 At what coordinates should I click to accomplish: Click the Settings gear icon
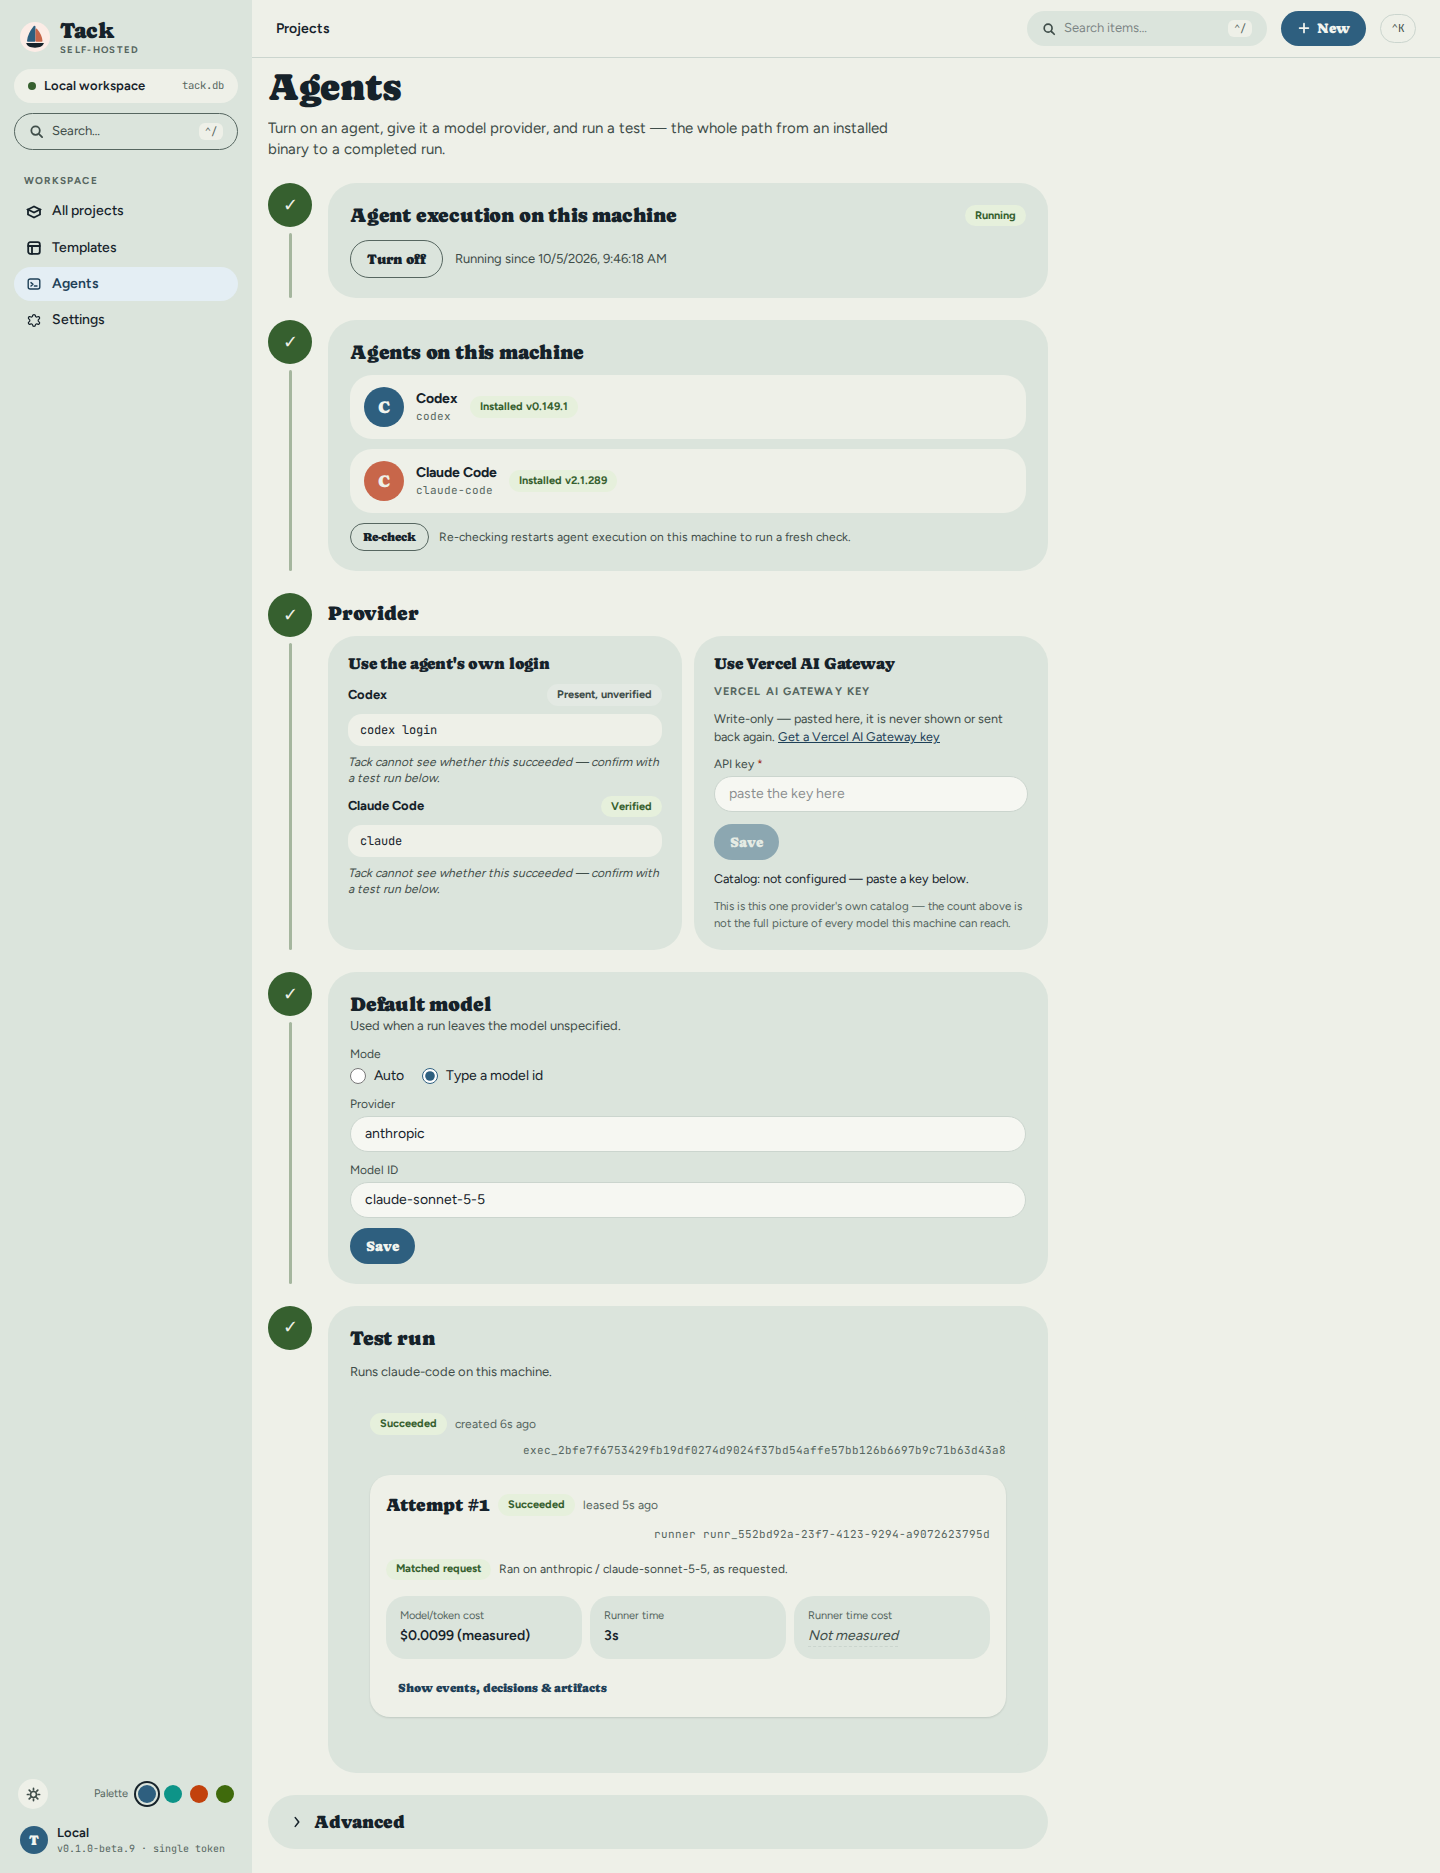point(34,320)
